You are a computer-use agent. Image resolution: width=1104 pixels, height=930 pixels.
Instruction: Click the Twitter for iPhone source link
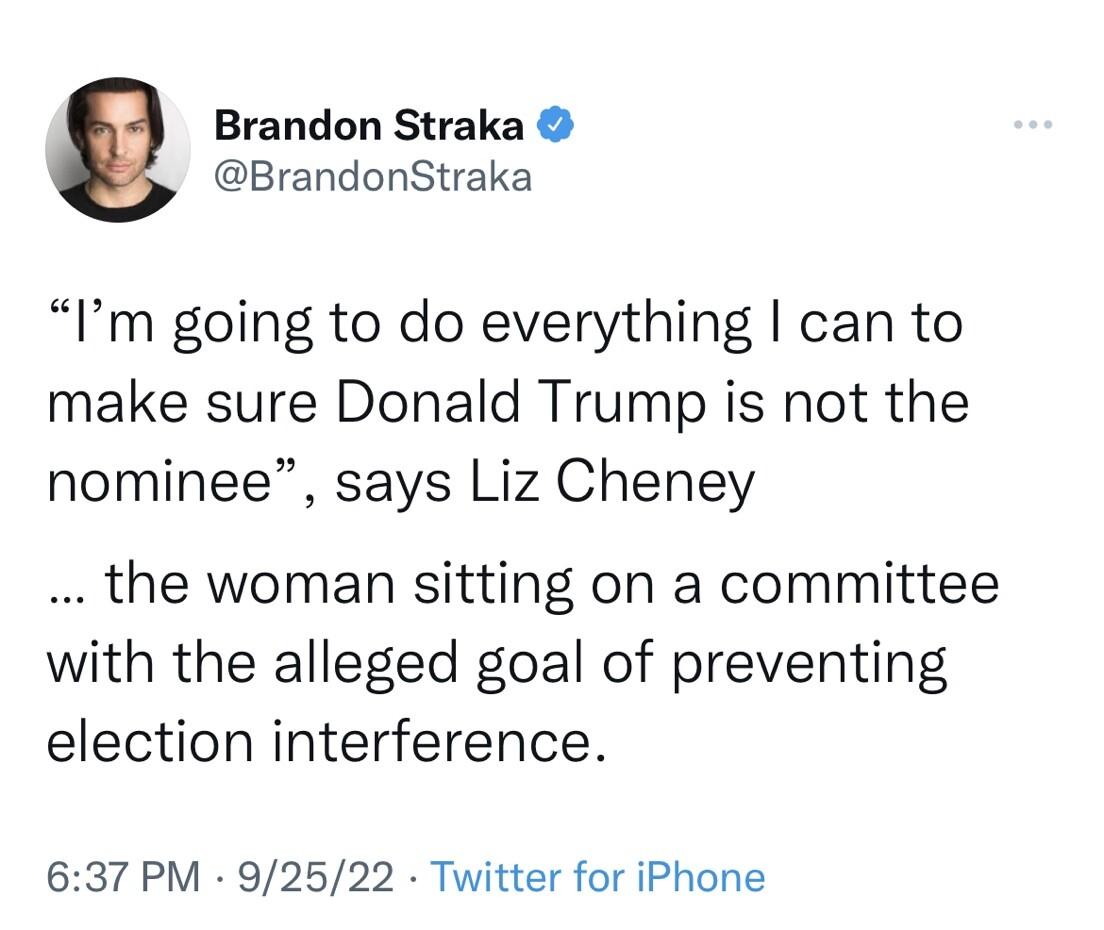click(x=598, y=877)
